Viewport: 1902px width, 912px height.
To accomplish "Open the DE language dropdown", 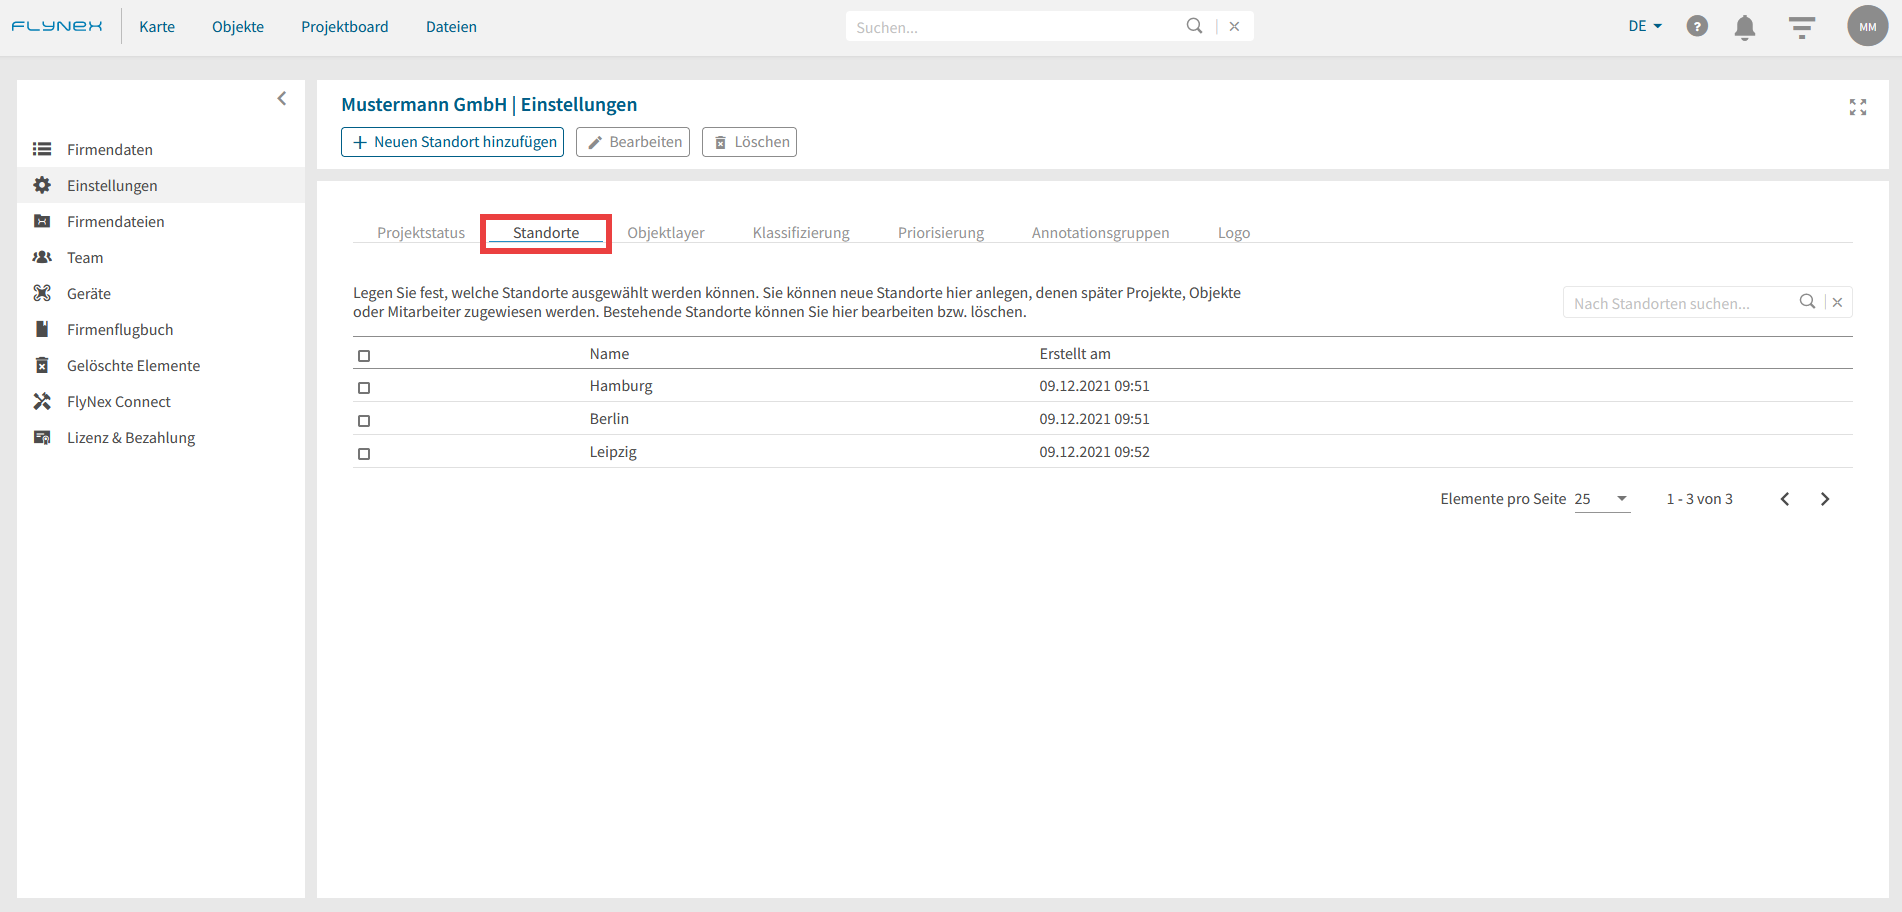I will [x=1644, y=27].
